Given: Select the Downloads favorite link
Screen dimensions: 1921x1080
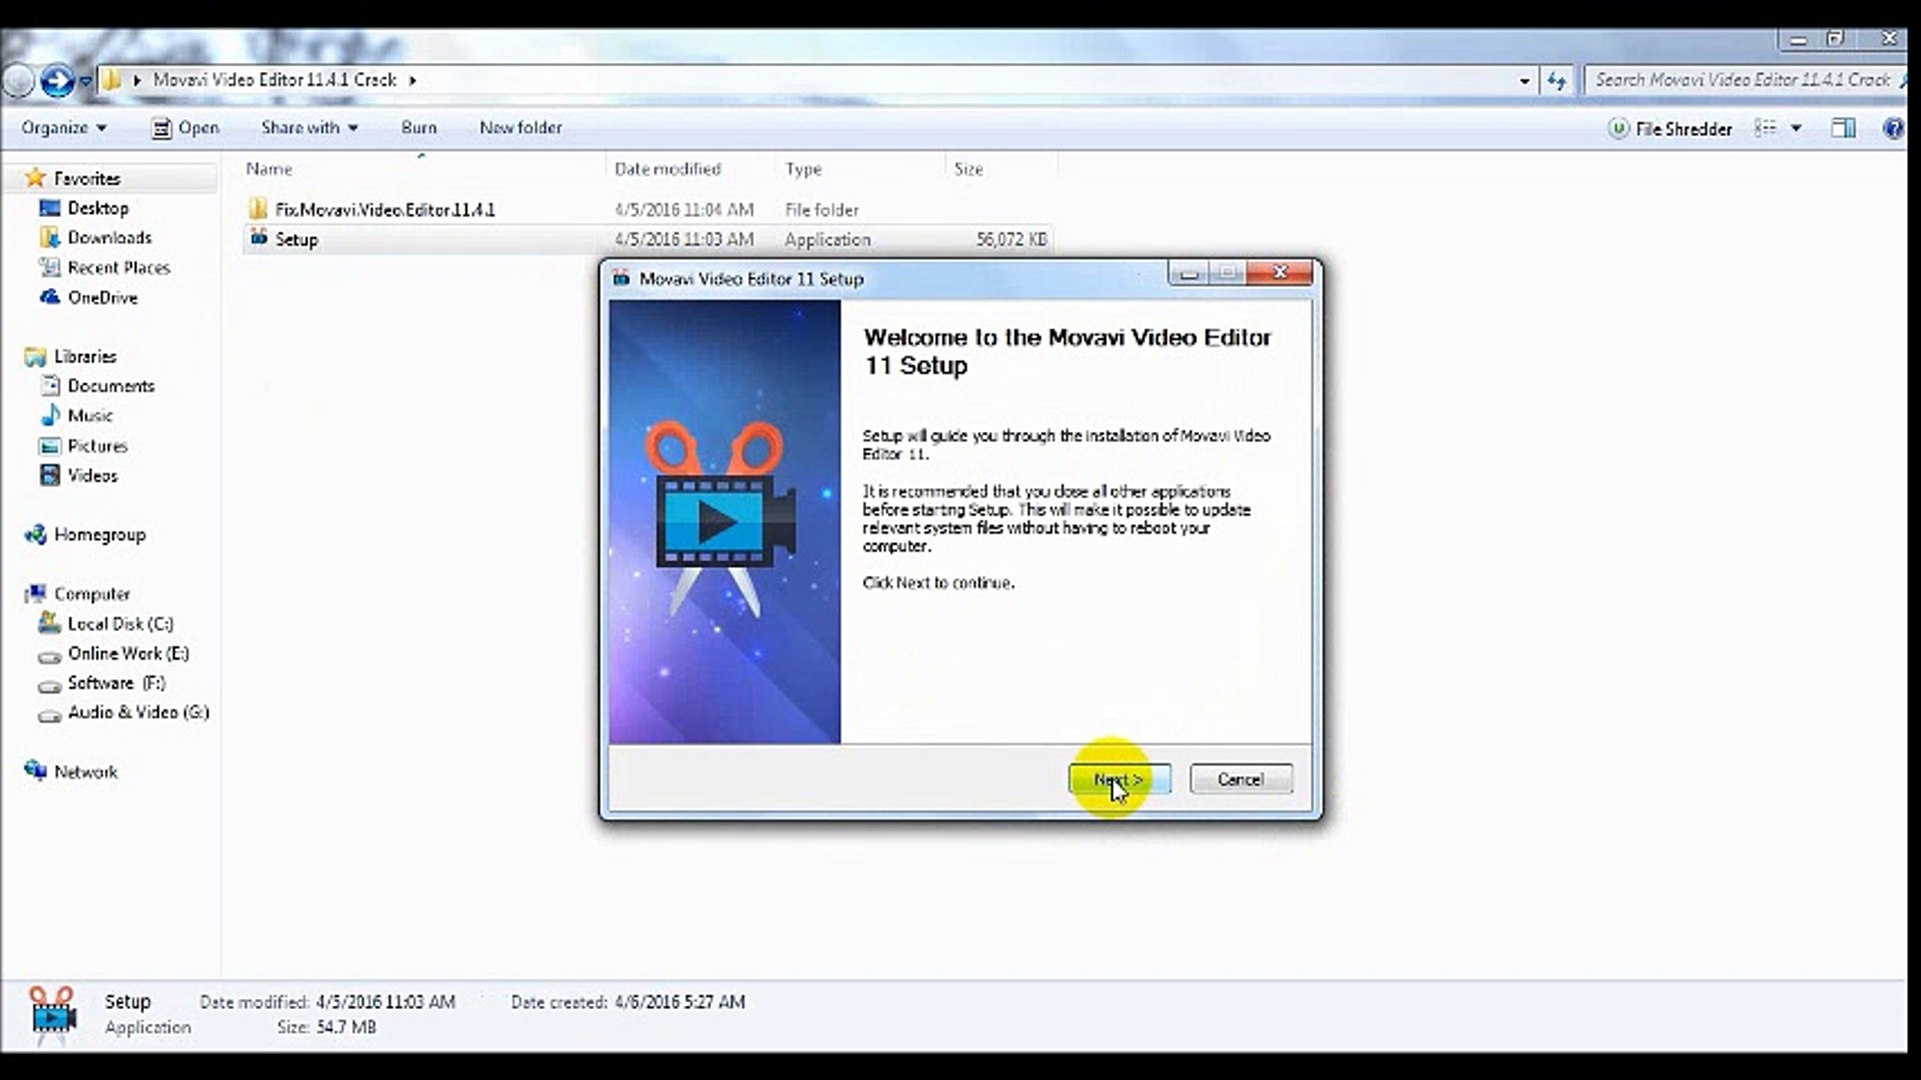Looking at the screenshot, I should tap(108, 238).
